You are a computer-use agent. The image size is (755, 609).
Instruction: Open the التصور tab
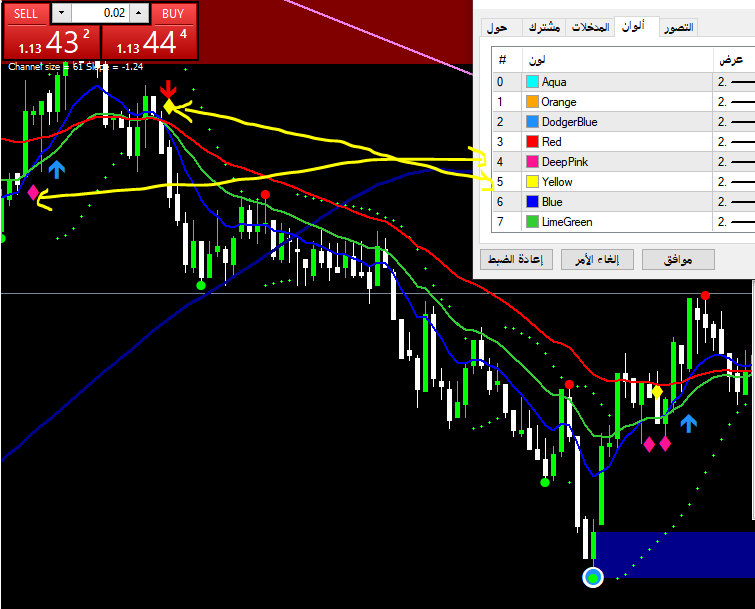(x=680, y=27)
